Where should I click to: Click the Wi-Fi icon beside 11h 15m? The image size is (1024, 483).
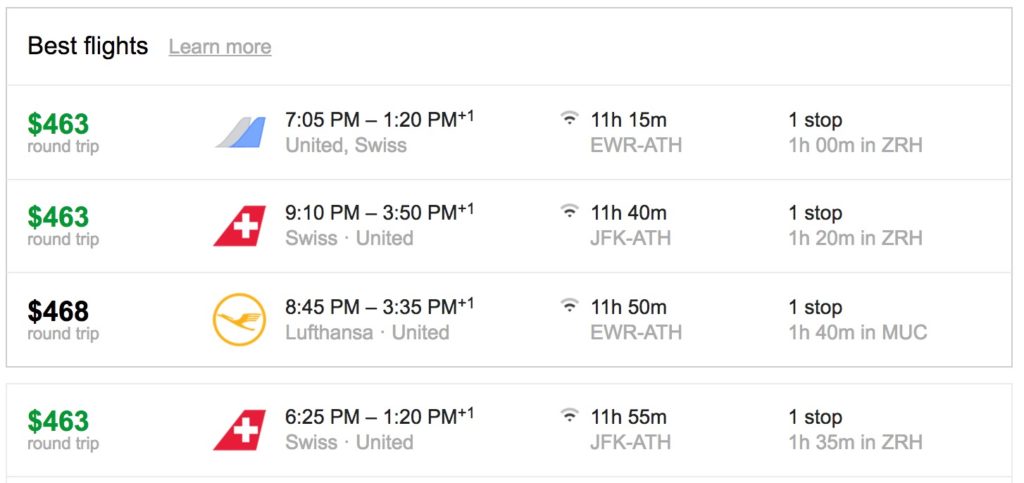click(569, 120)
